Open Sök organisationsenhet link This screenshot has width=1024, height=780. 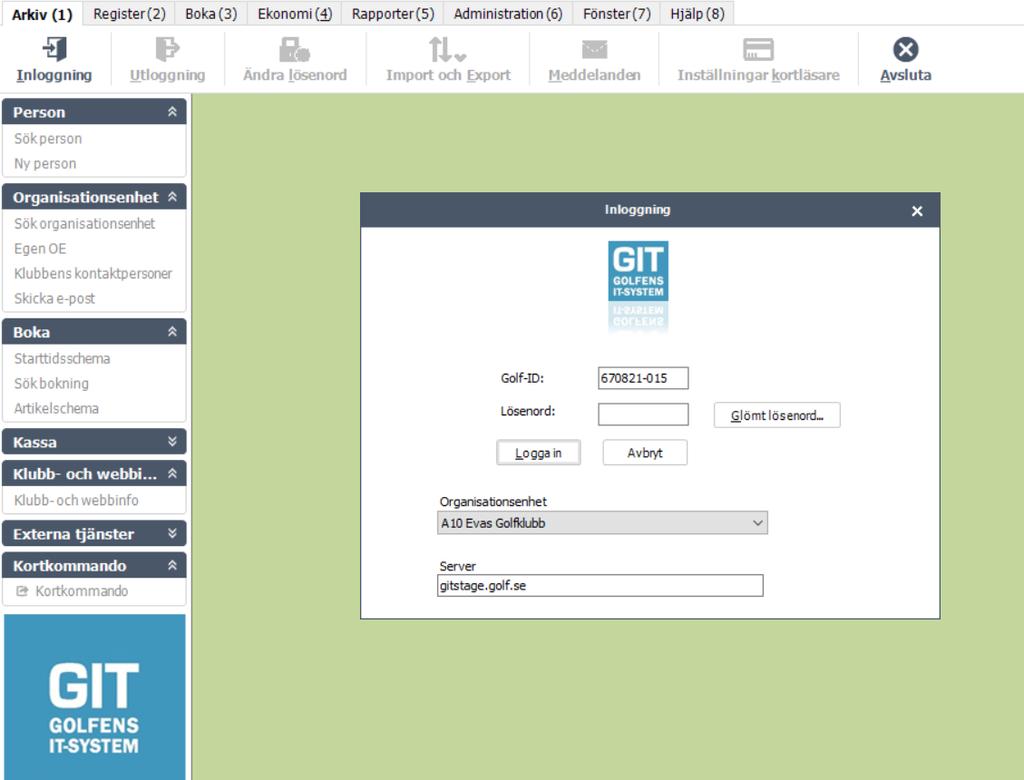tap(84, 223)
